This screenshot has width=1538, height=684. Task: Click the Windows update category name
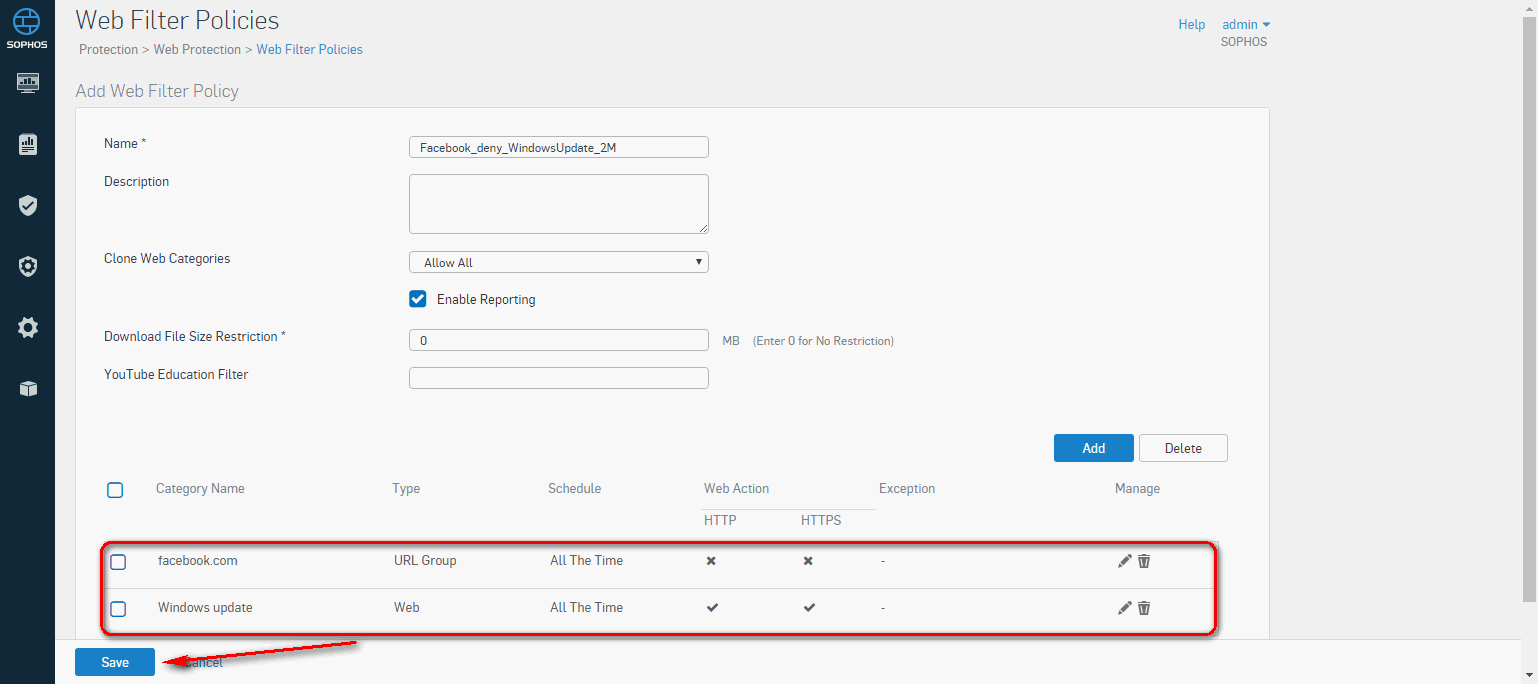coord(205,607)
